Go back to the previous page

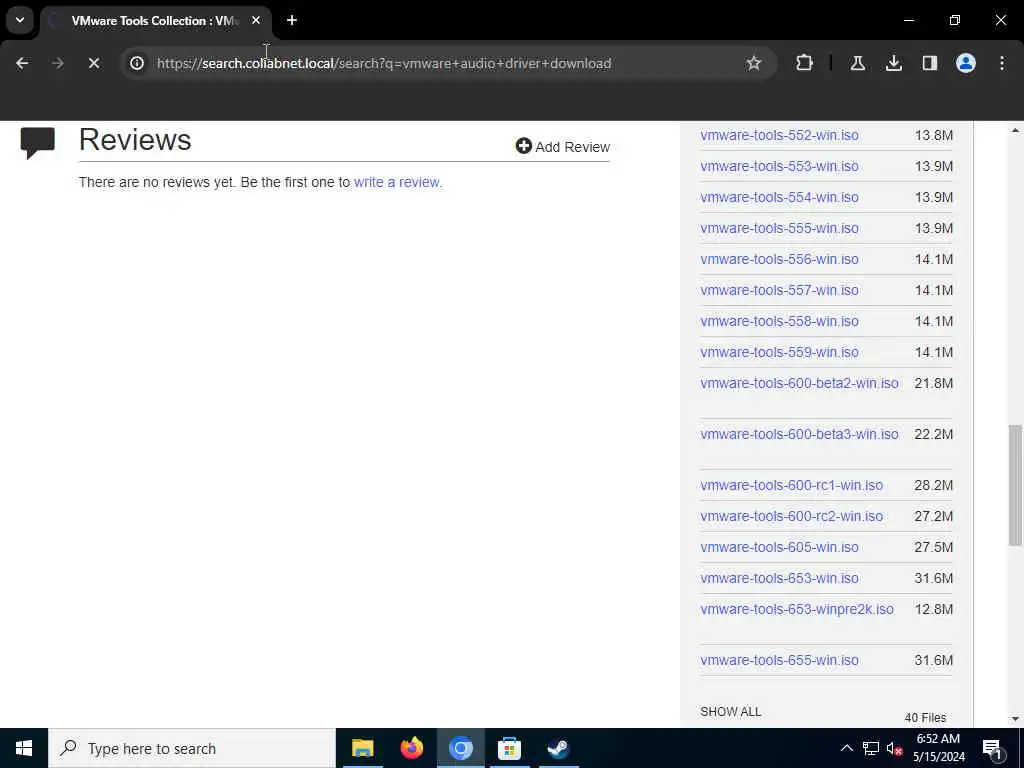[22, 63]
